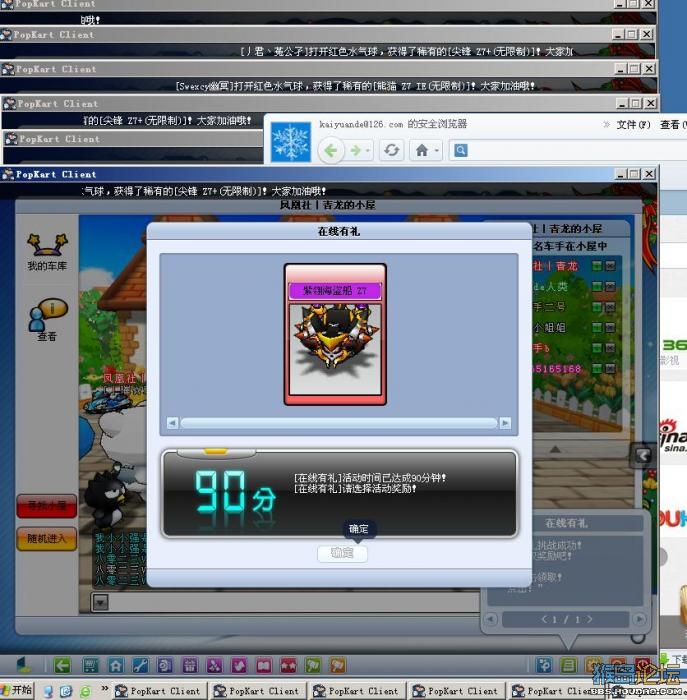
Task: Switch to second PopKart Client taskbar button
Action: pyautogui.click(x=258, y=691)
